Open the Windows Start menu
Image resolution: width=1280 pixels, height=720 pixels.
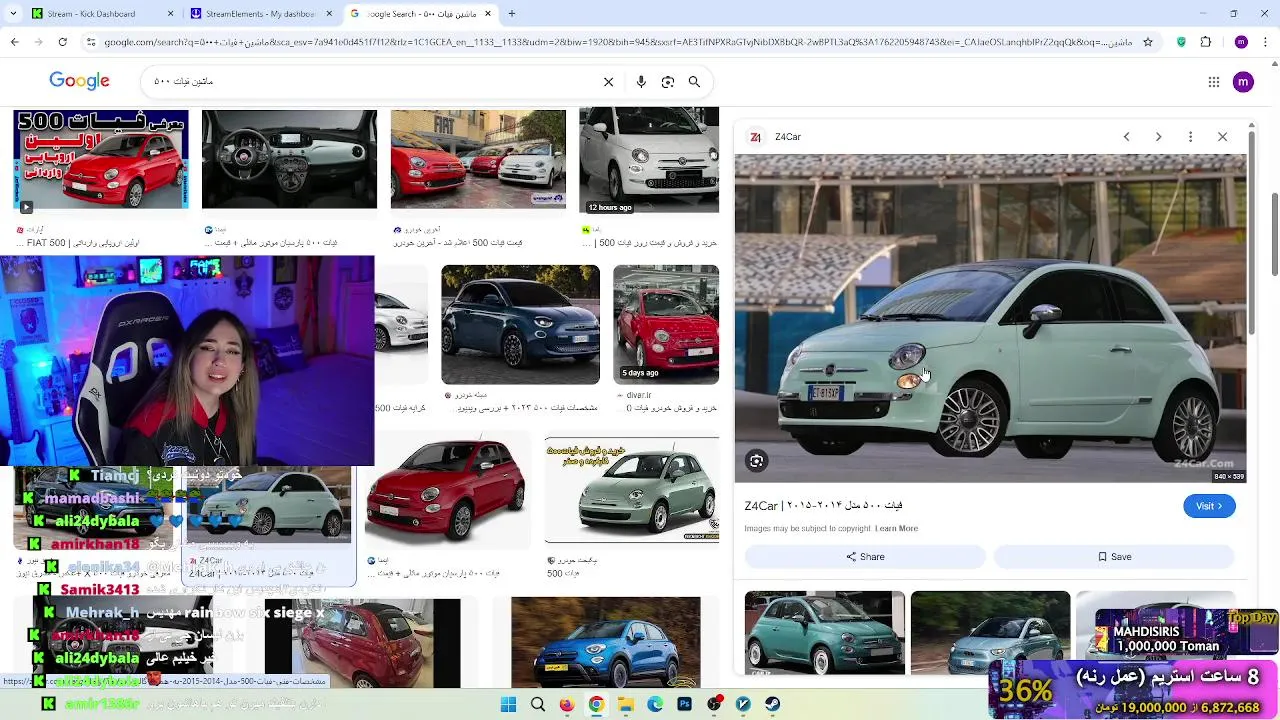click(x=508, y=704)
